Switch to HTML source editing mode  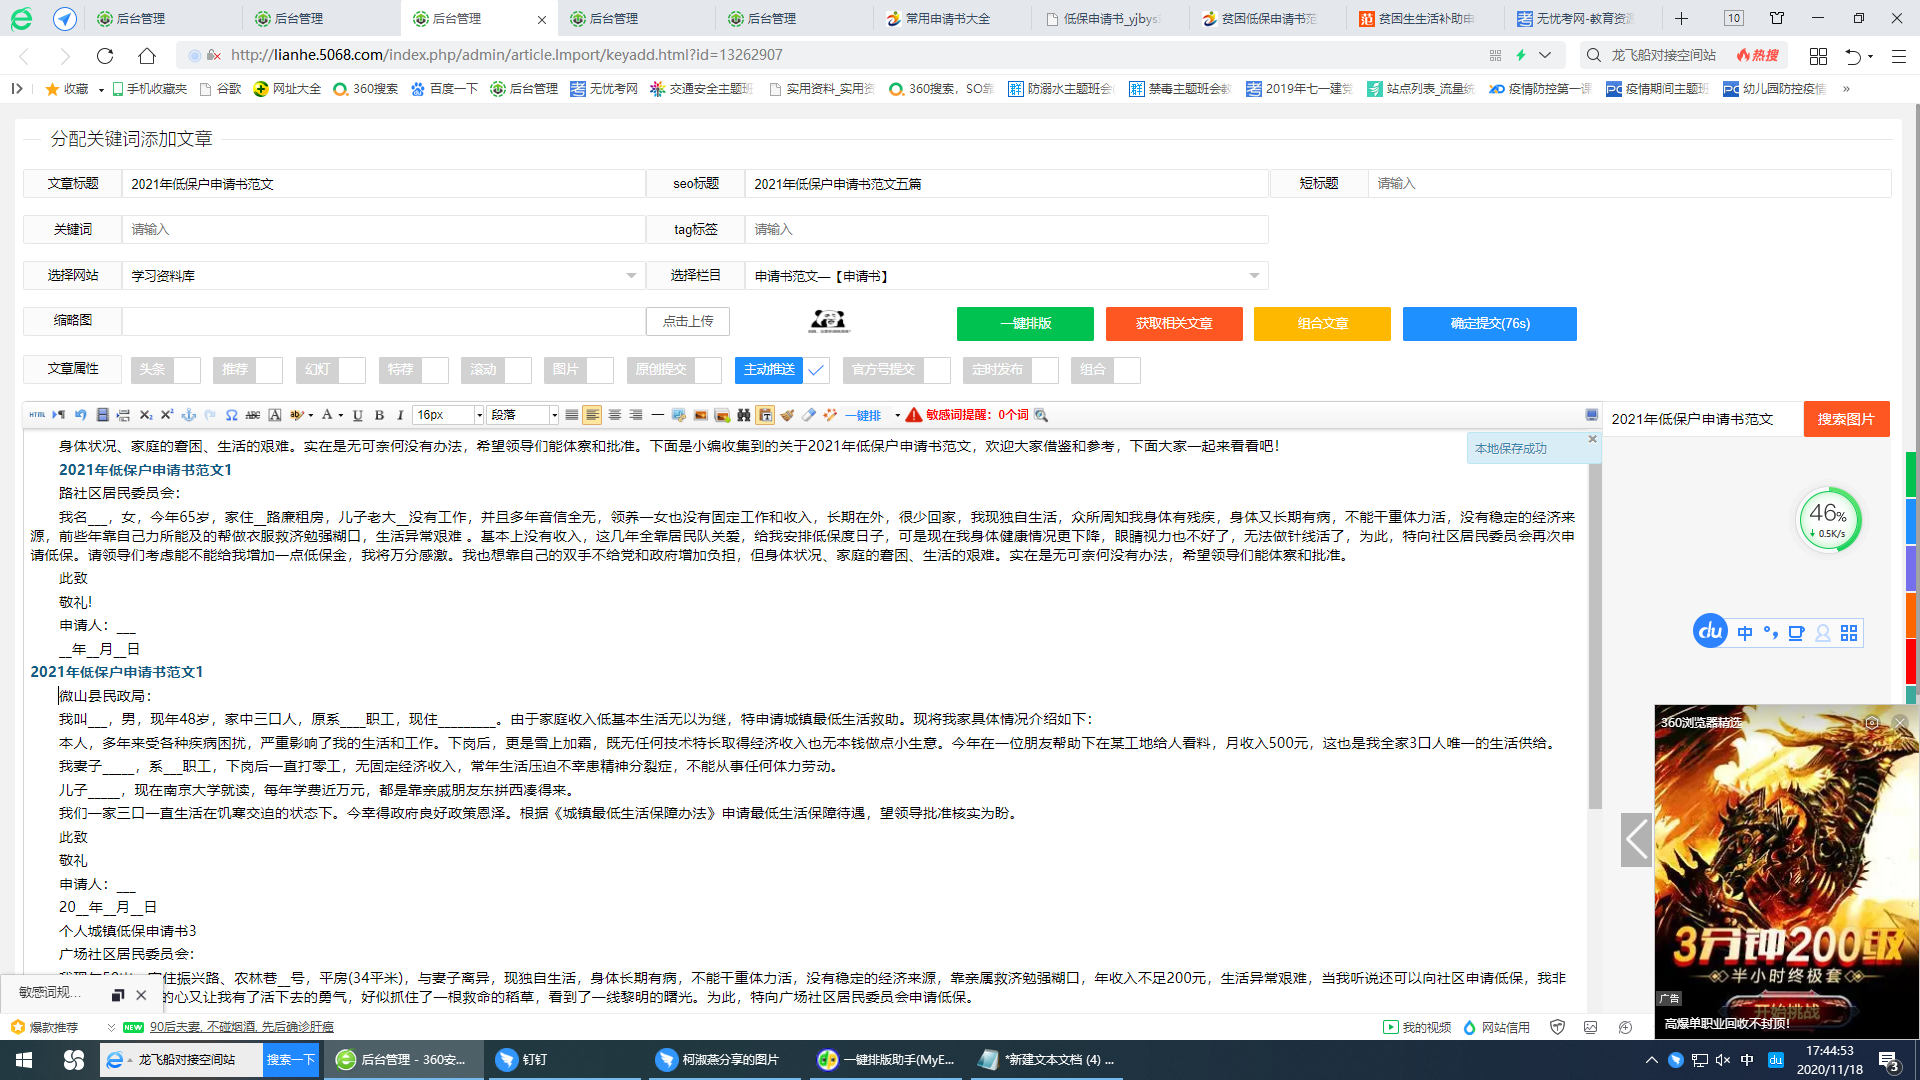pyautogui.click(x=37, y=414)
